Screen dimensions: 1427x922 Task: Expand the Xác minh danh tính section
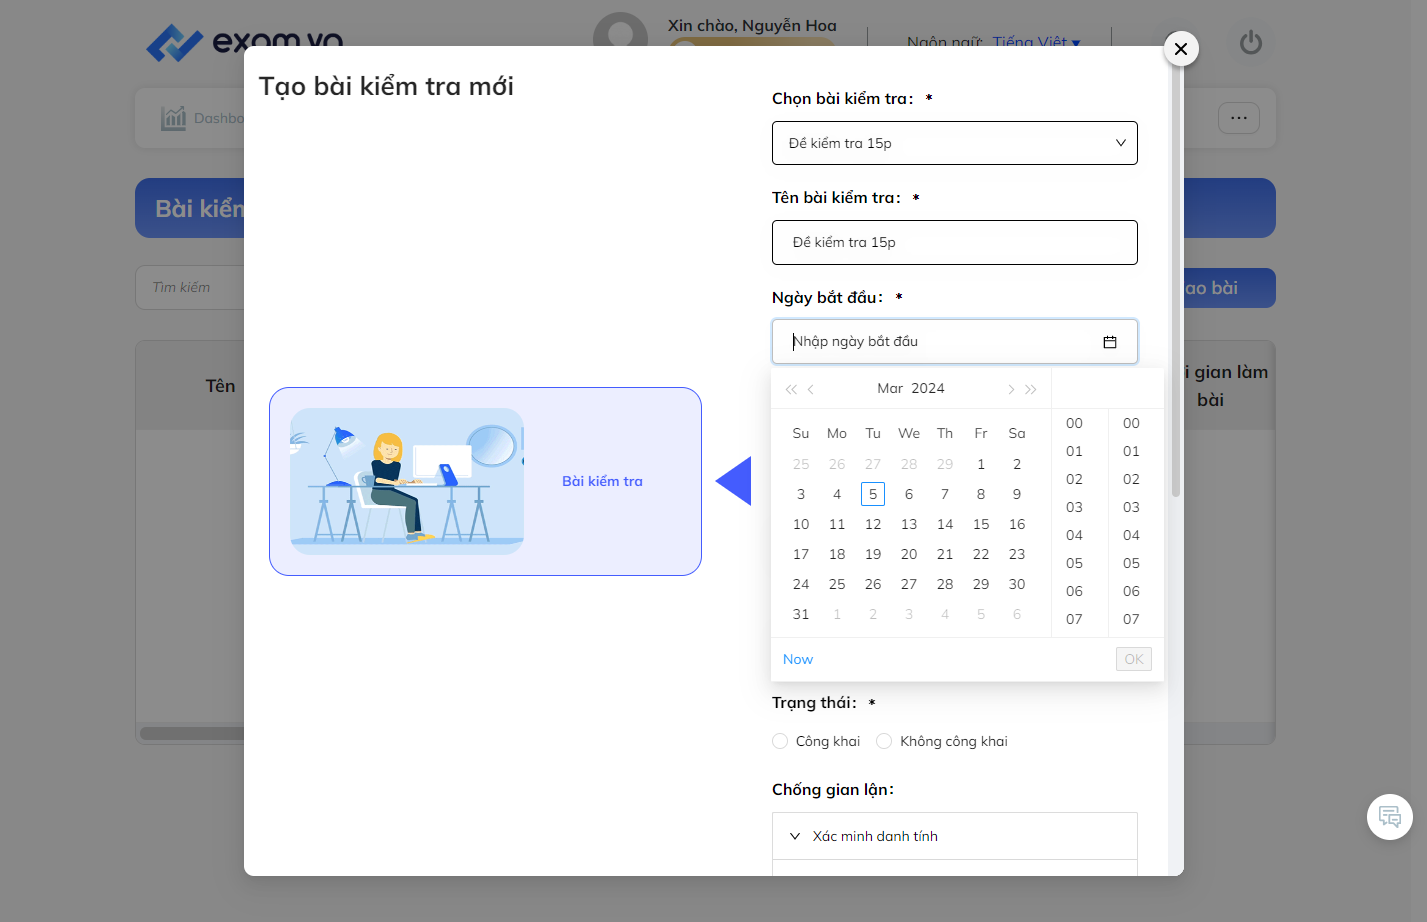coord(955,836)
